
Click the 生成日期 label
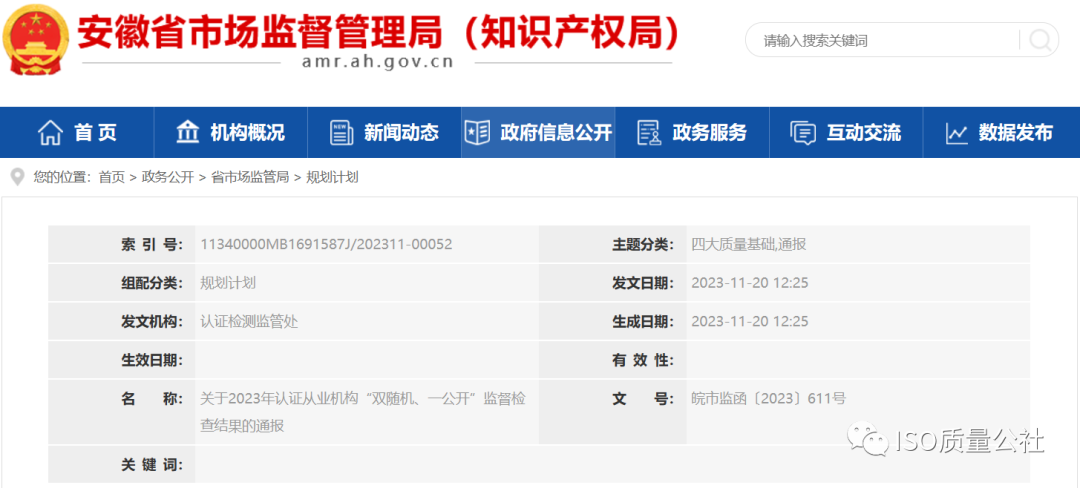643,321
